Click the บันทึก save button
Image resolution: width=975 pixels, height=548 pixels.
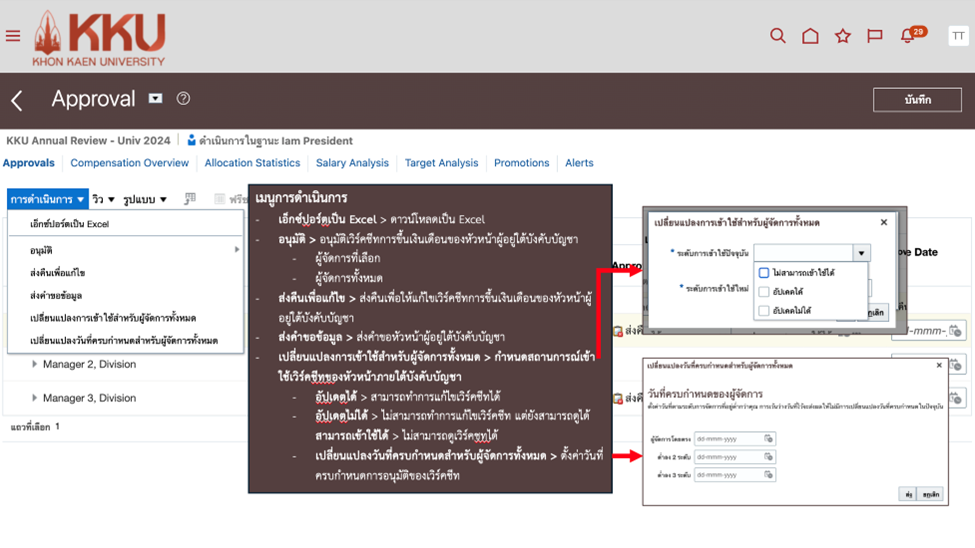917,100
